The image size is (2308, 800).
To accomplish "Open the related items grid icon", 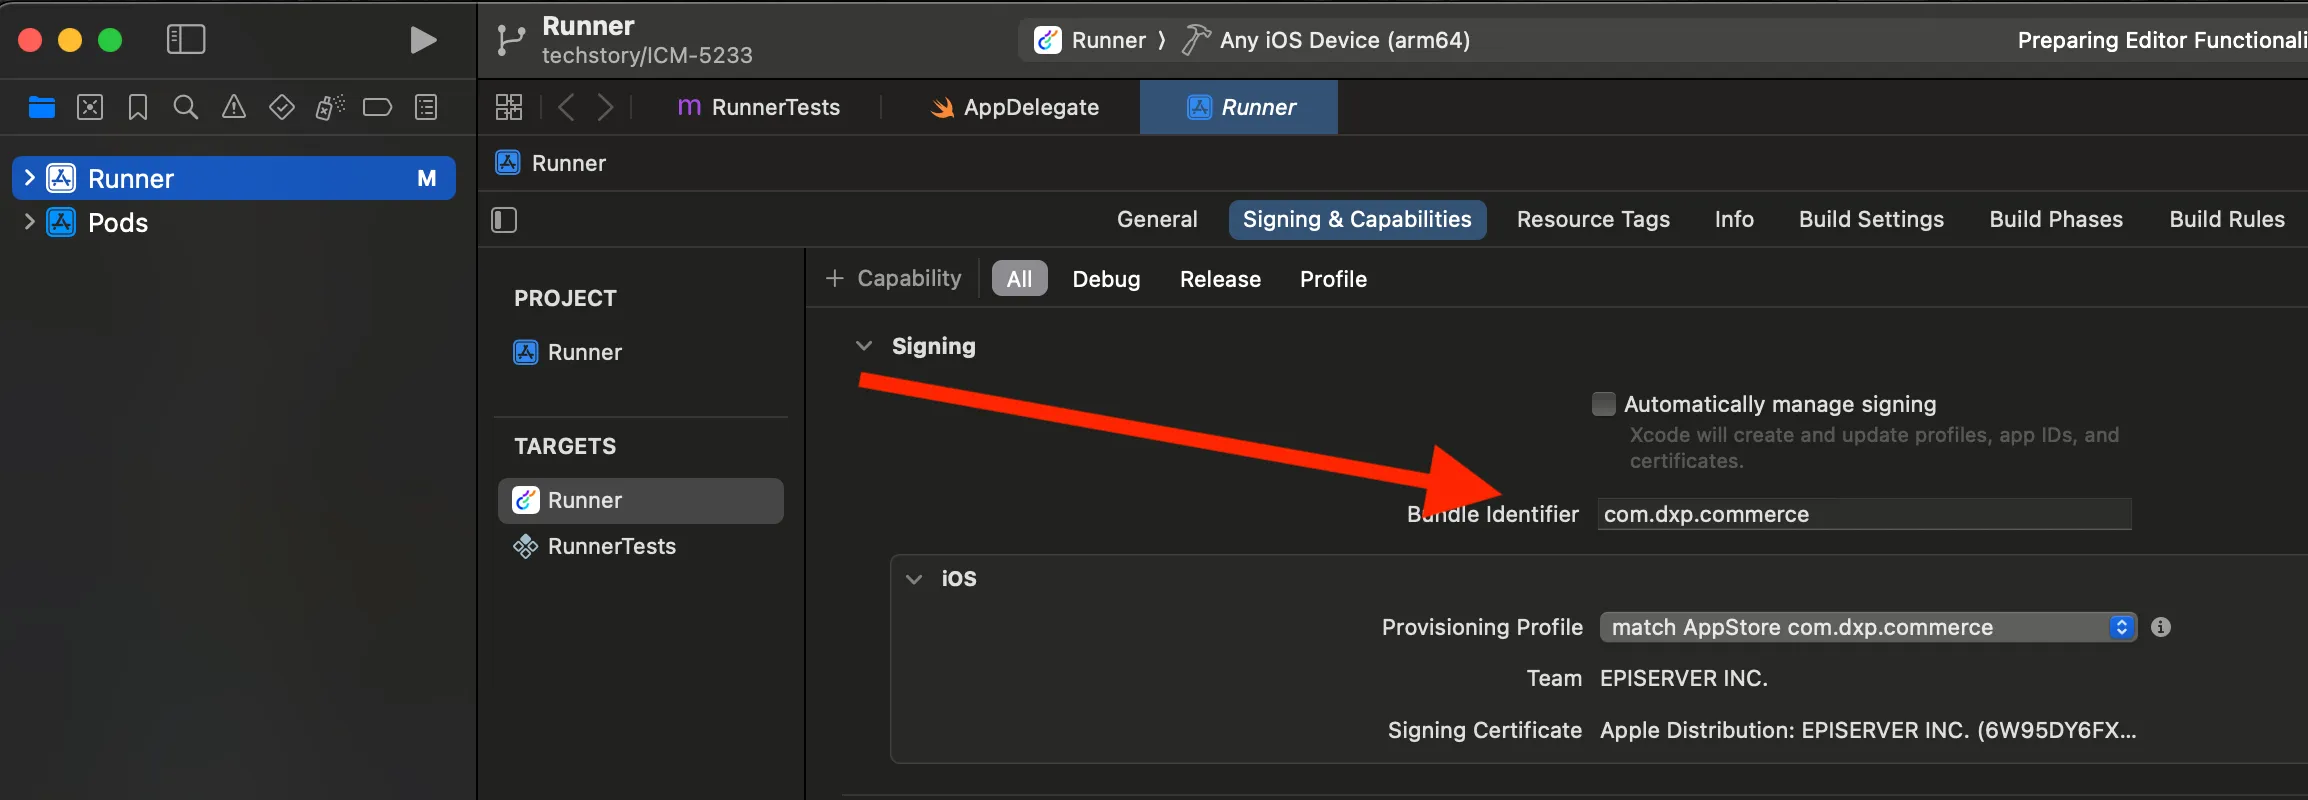I will 509,107.
